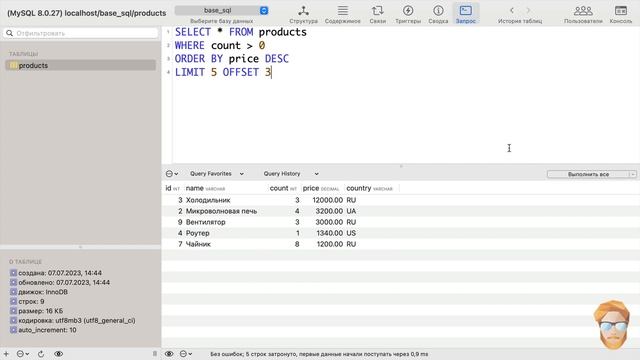
Task: Sort results by the count column header
Action: coord(283,188)
